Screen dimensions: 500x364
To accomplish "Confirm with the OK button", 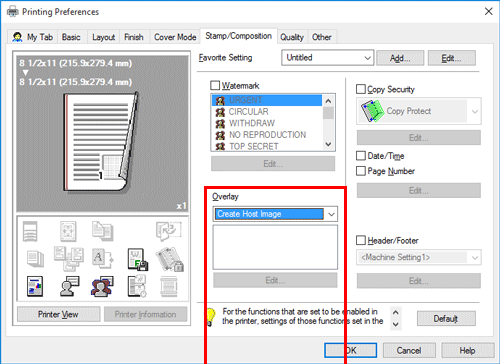I will (x=351, y=350).
